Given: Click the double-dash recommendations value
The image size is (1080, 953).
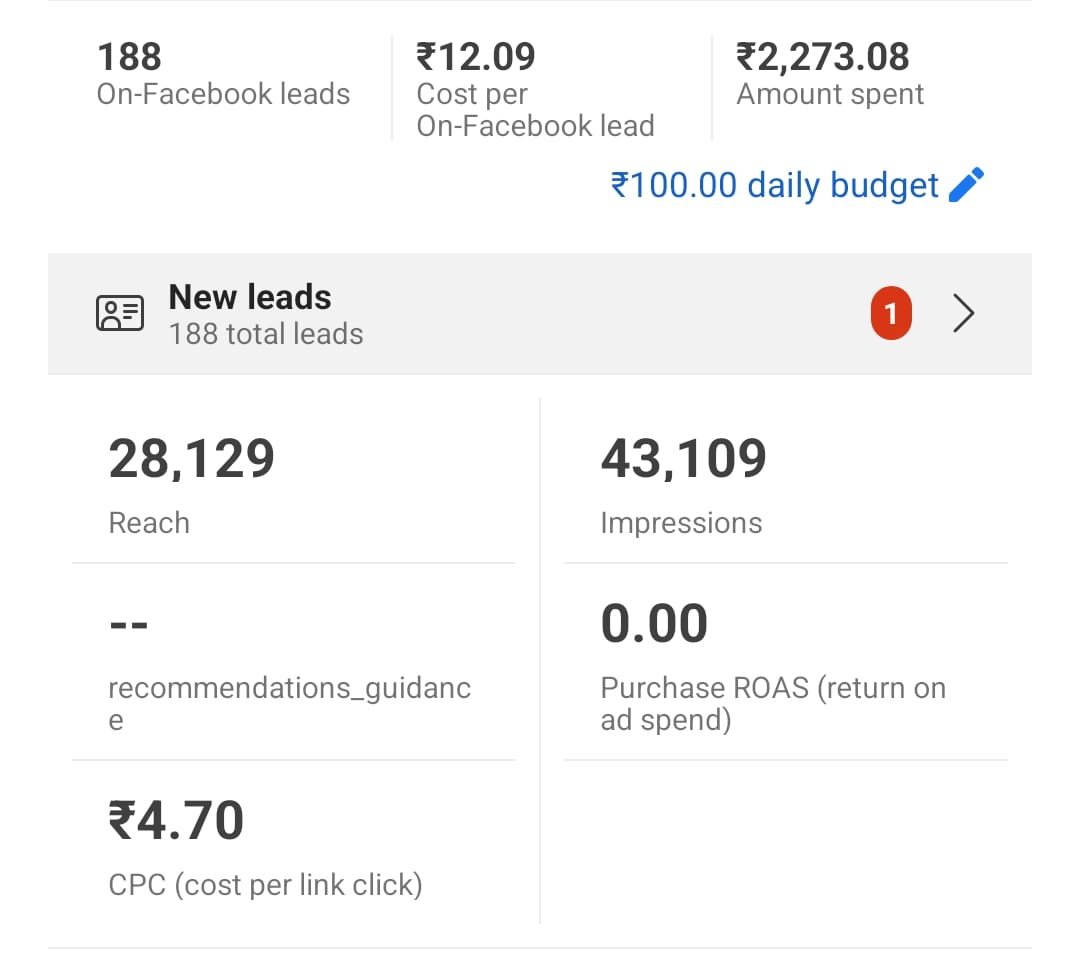Looking at the screenshot, I should pyautogui.click(x=128, y=625).
